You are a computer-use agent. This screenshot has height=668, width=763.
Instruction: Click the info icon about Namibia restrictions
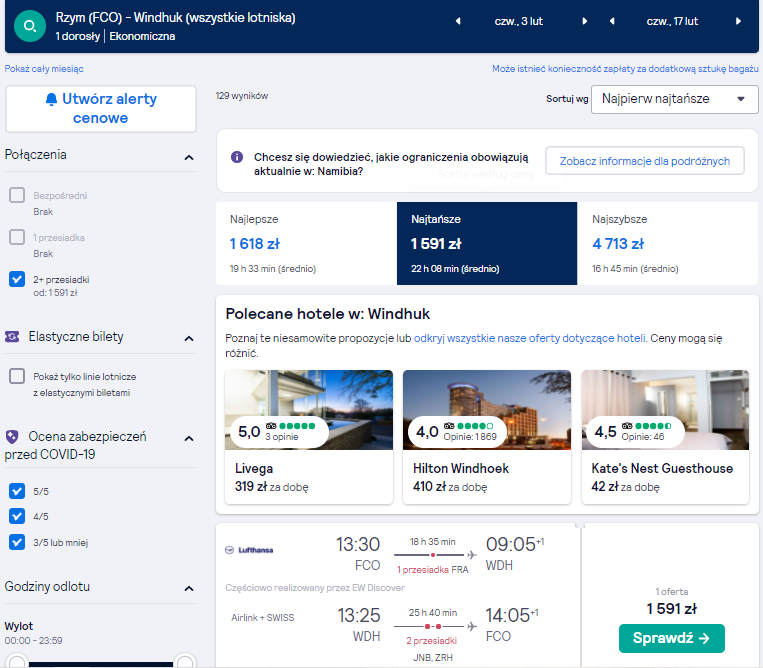click(237, 157)
